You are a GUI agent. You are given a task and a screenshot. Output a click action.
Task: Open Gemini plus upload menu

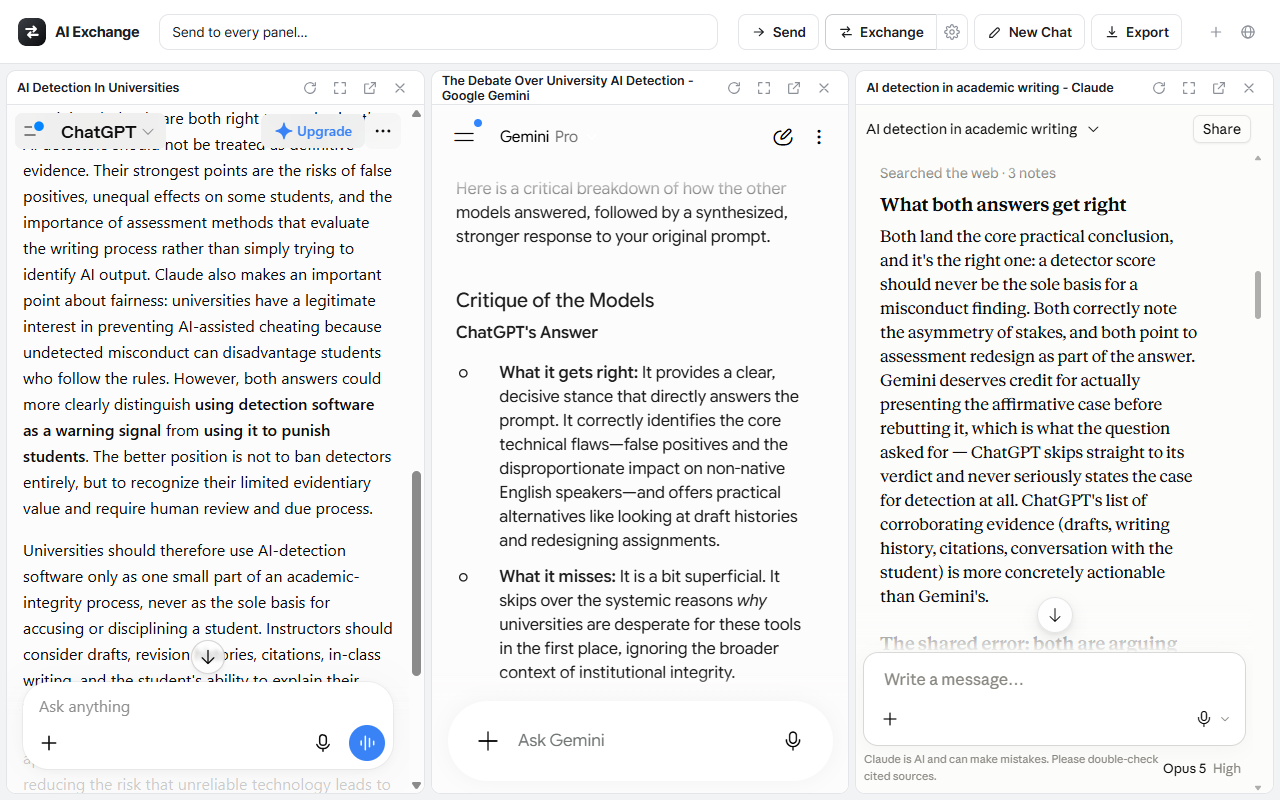(488, 740)
